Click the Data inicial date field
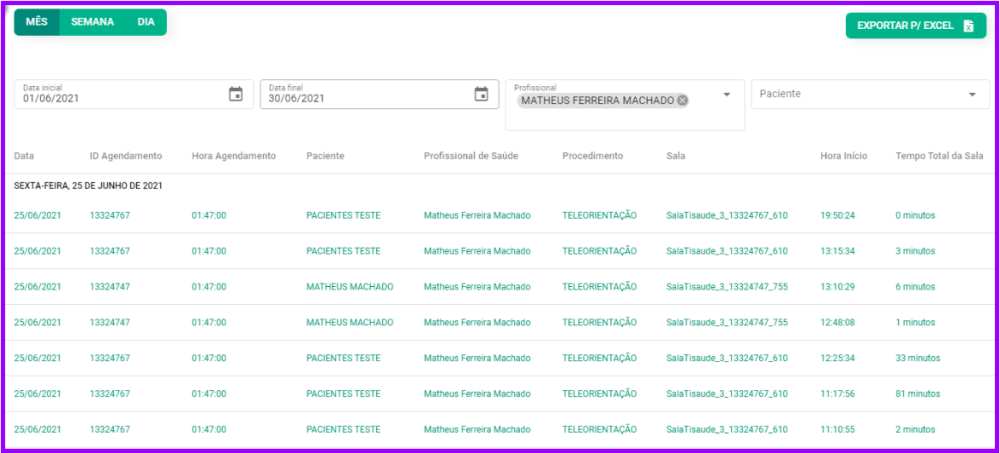The height and width of the screenshot is (453, 1000). tap(120, 98)
